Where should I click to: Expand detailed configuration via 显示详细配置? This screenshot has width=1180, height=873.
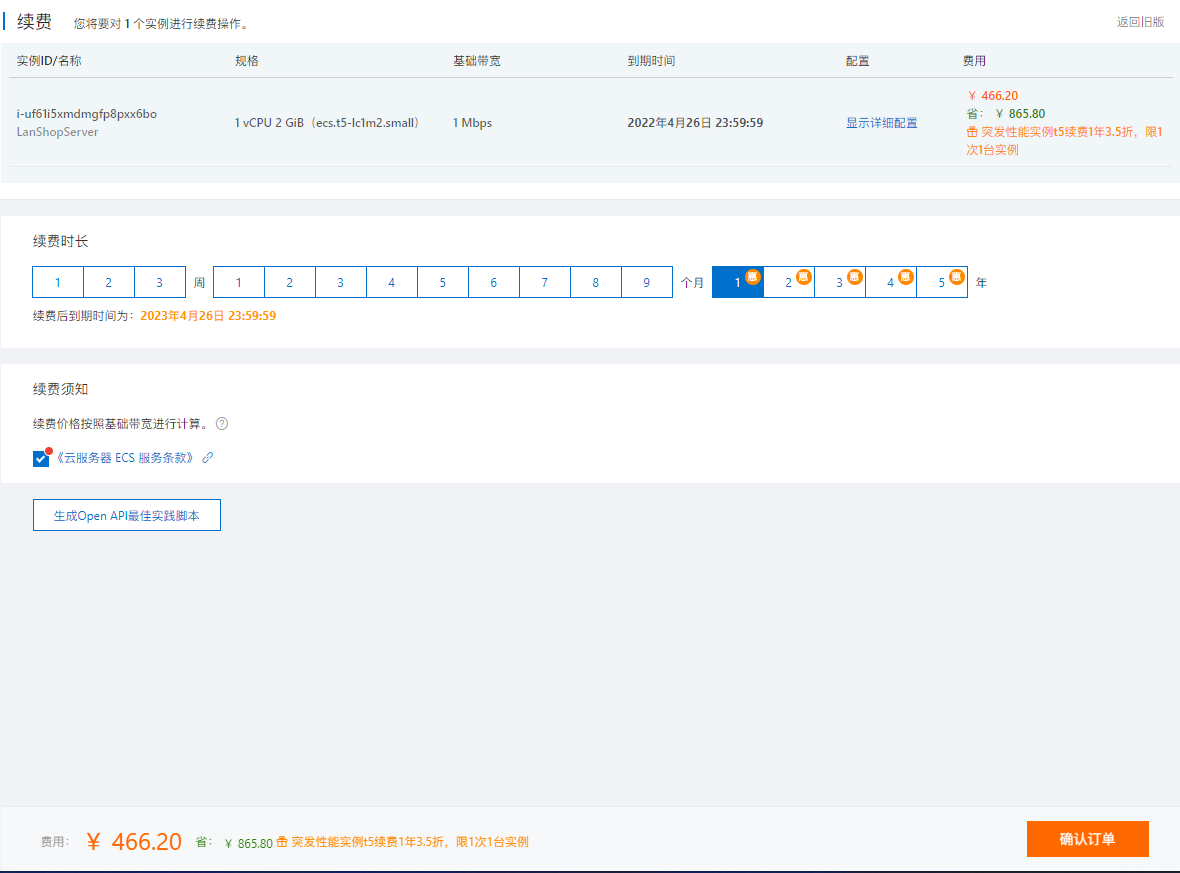[881, 123]
